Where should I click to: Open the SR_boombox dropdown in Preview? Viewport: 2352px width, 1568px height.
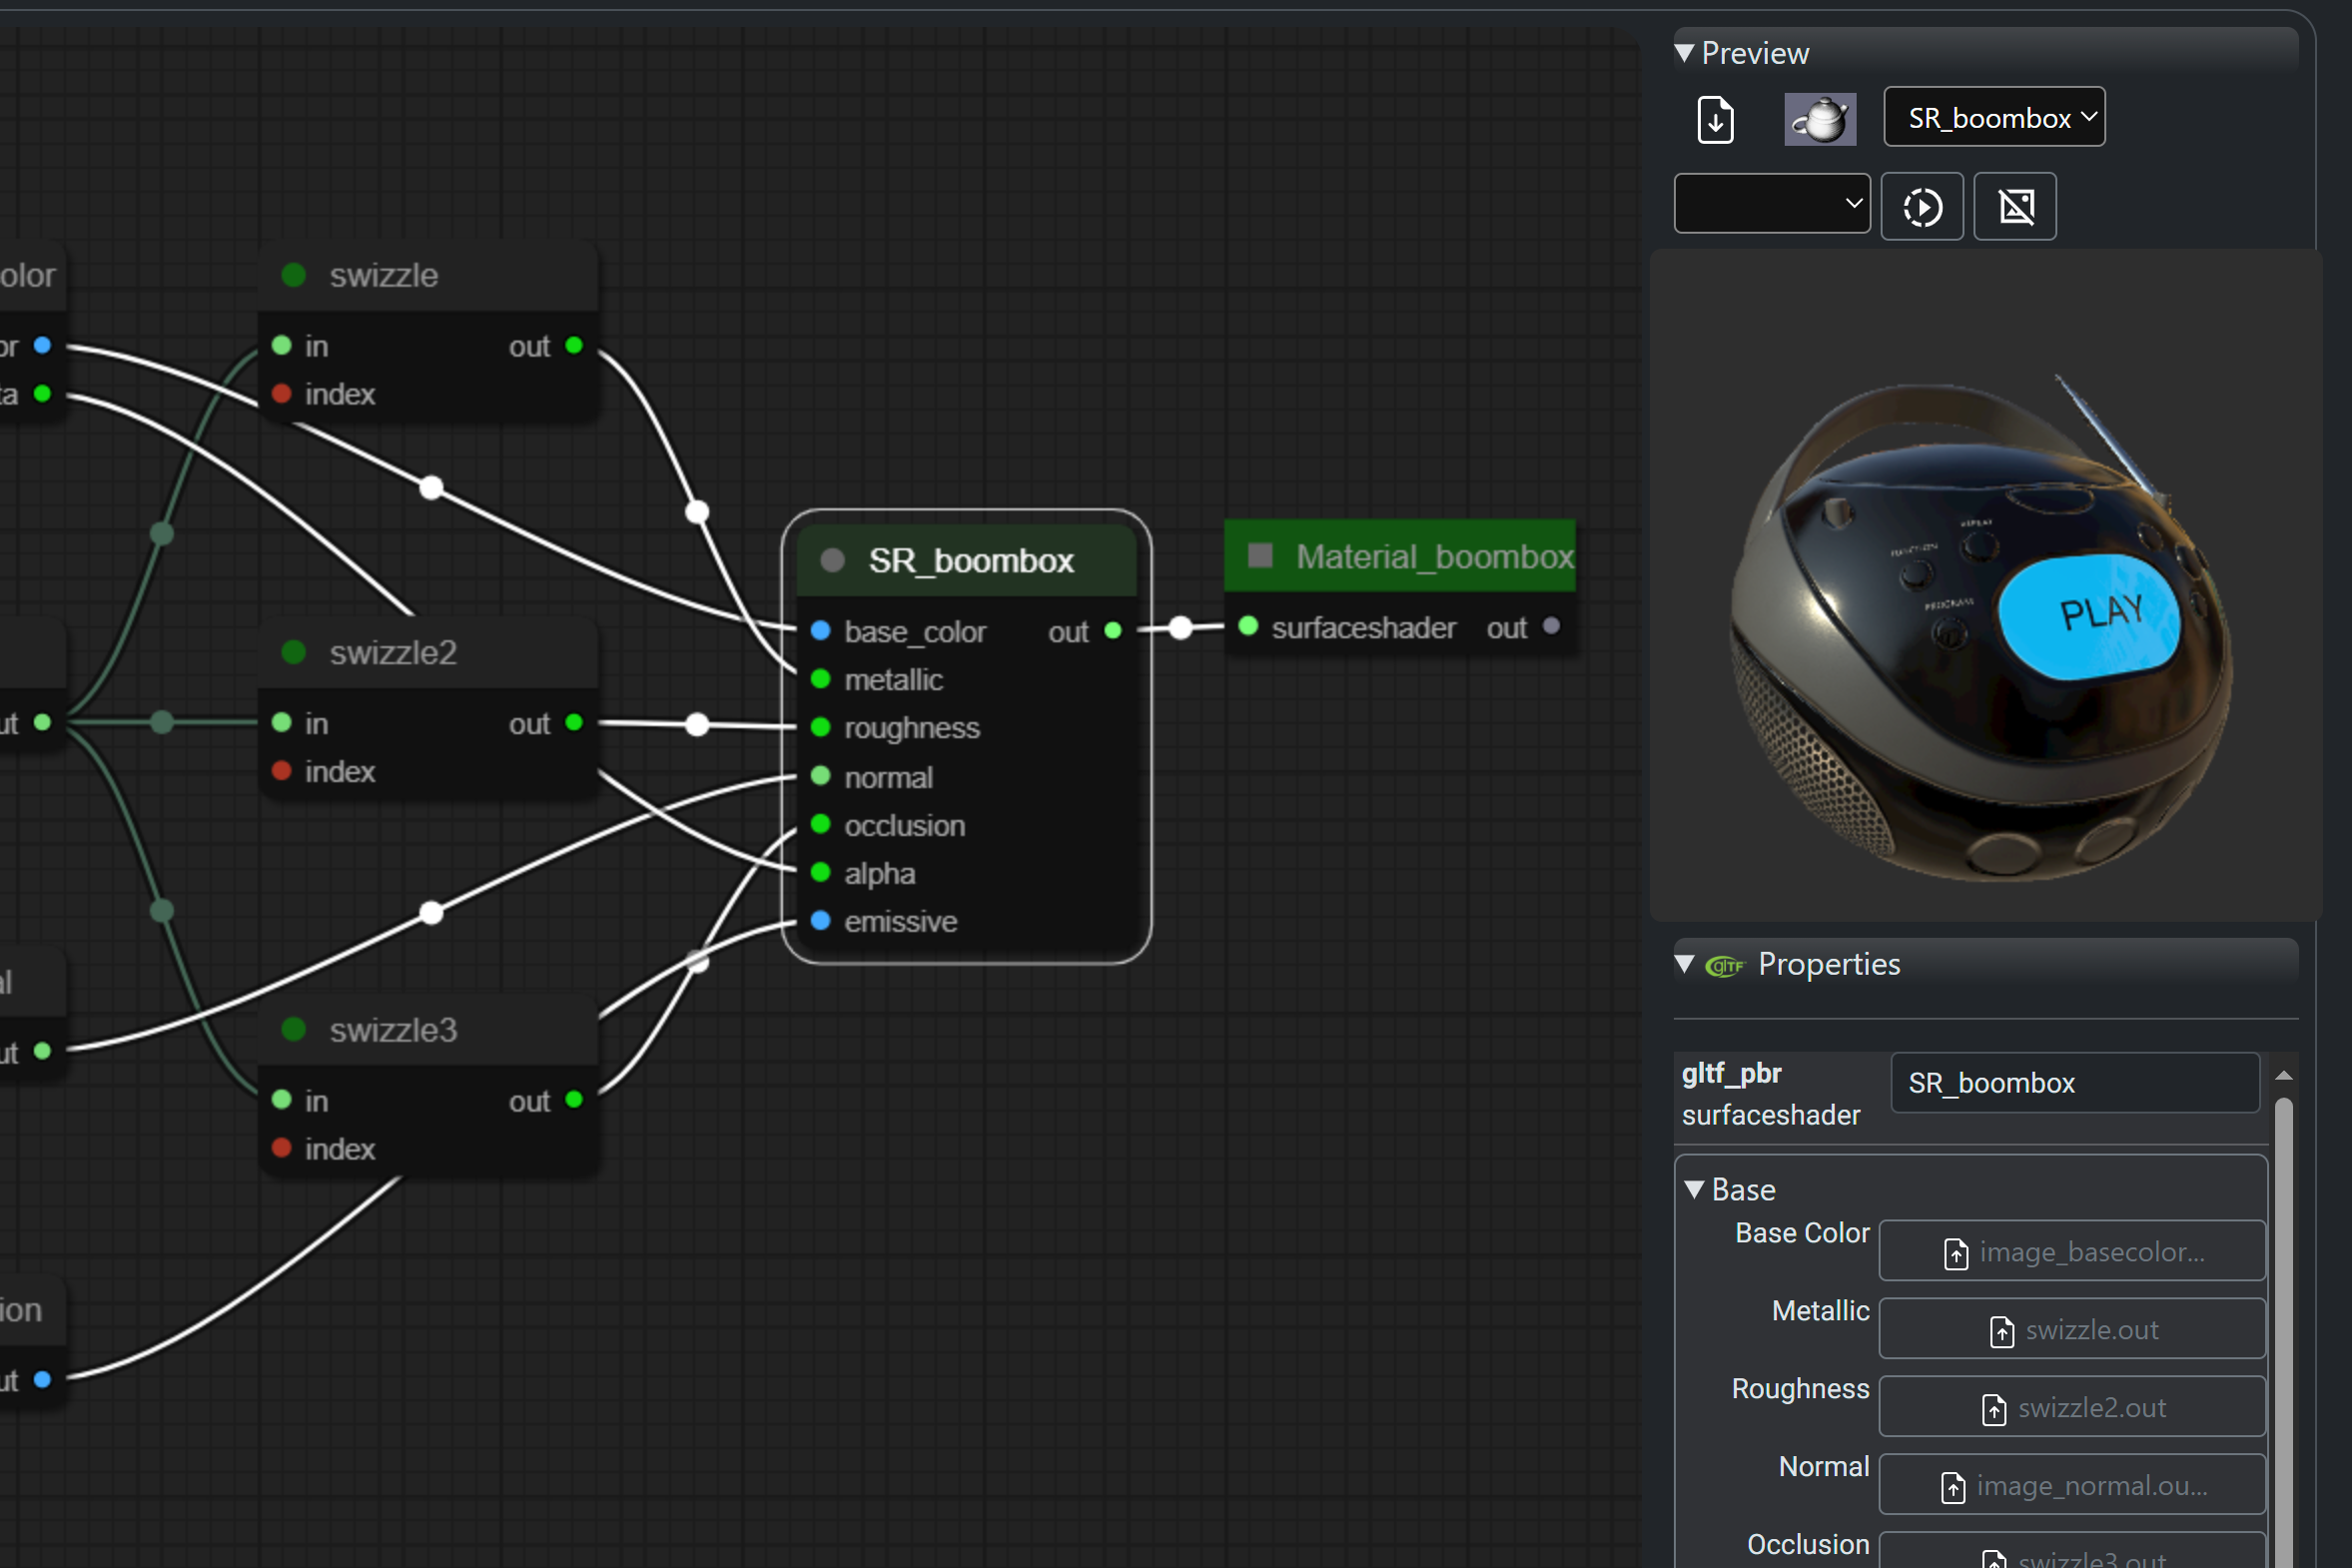[1993, 118]
